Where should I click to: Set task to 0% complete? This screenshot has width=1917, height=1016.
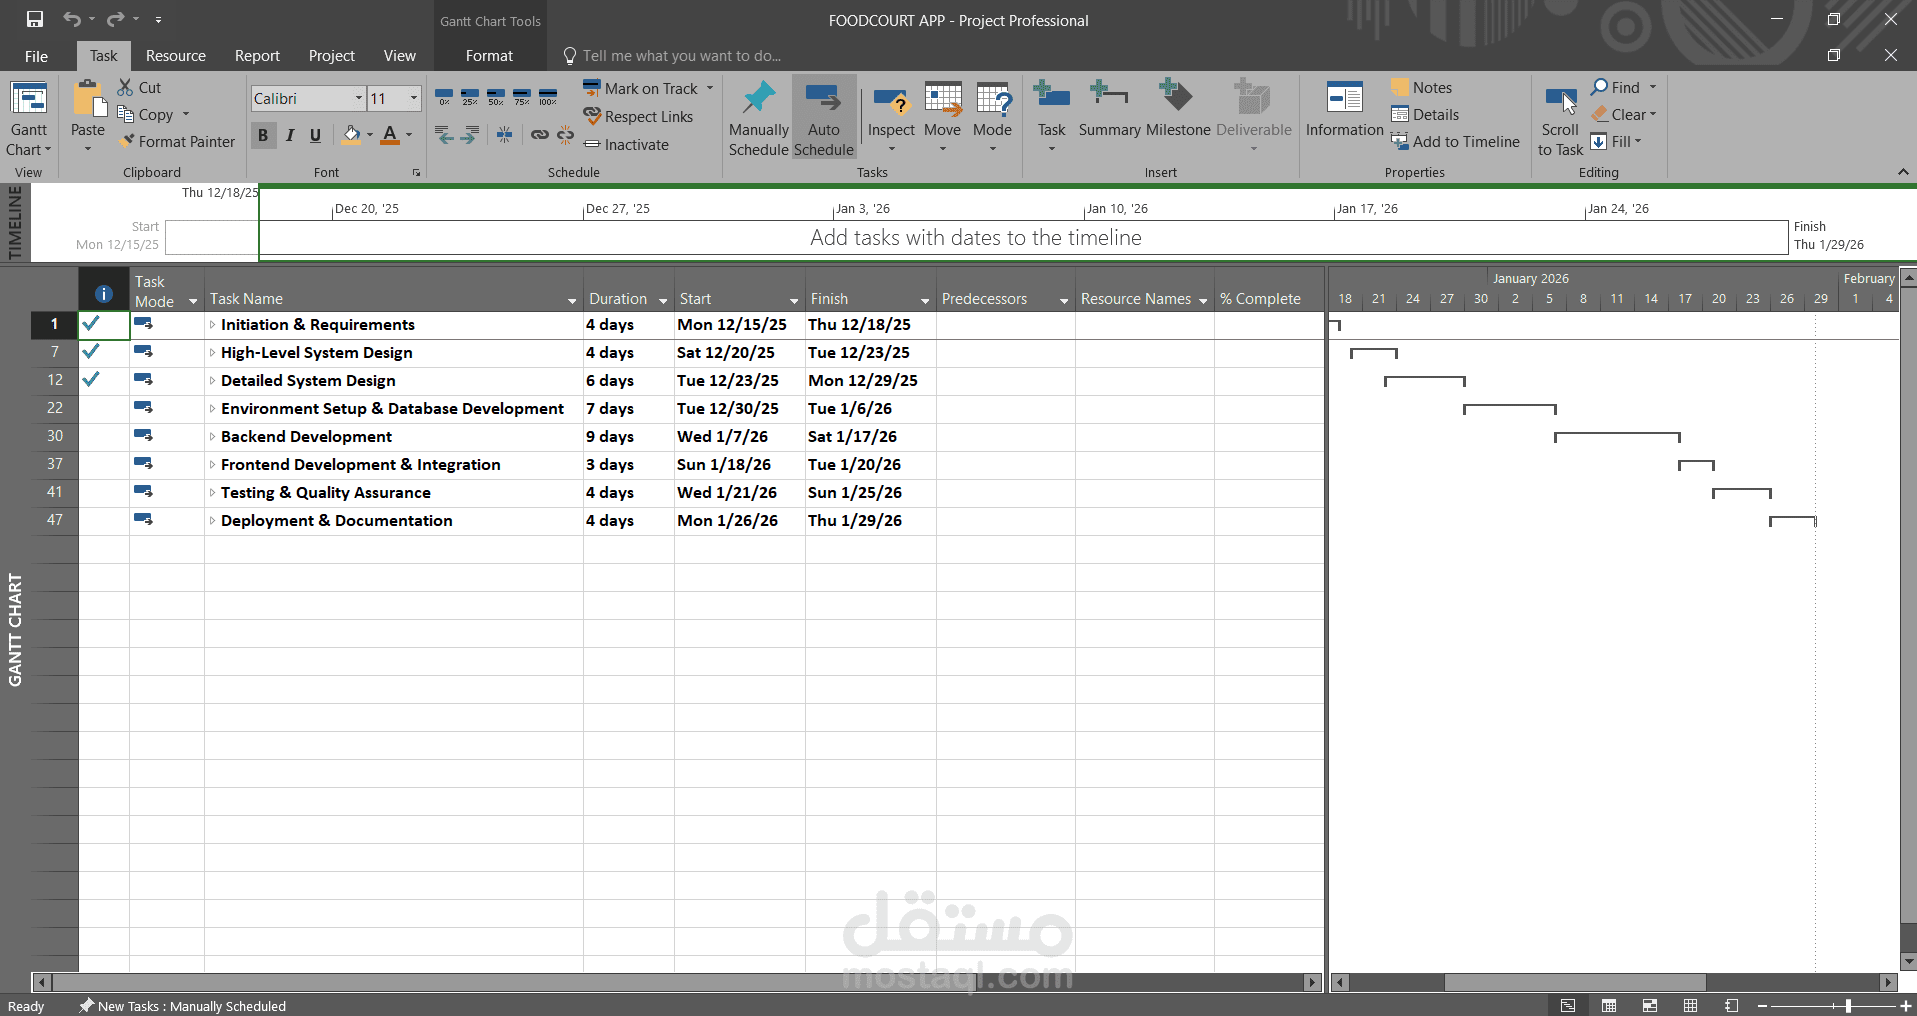(x=444, y=97)
